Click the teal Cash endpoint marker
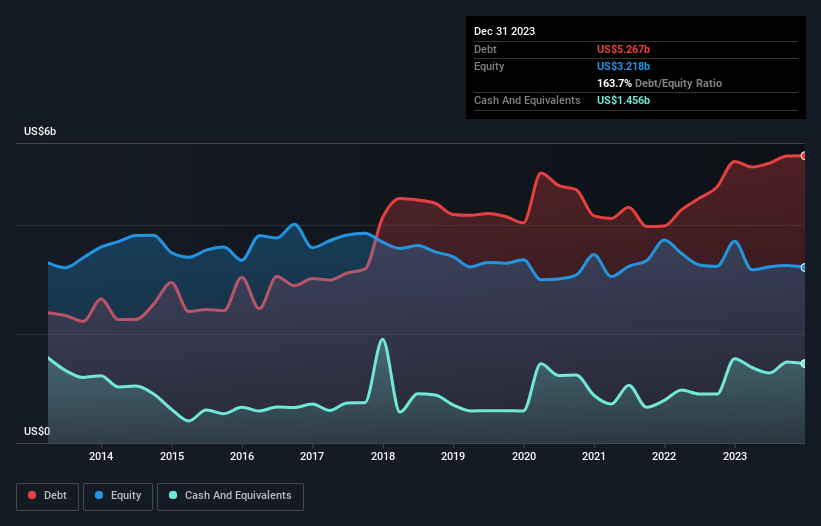This screenshot has width=821, height=526. tap(804, 363)
